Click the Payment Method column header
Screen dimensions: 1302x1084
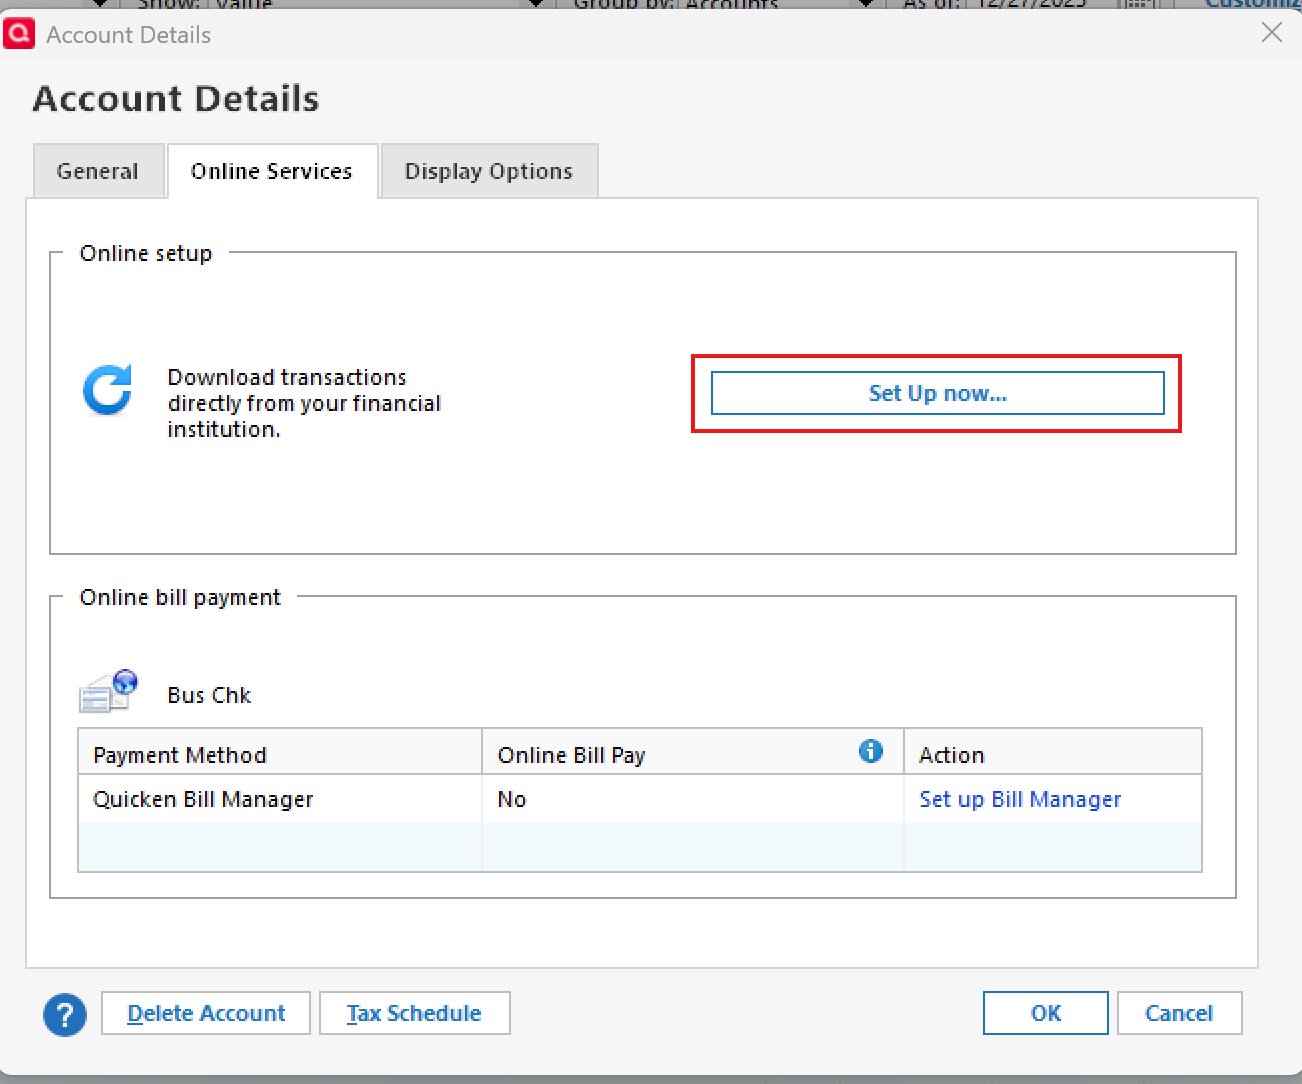click(x=180, y=755)
